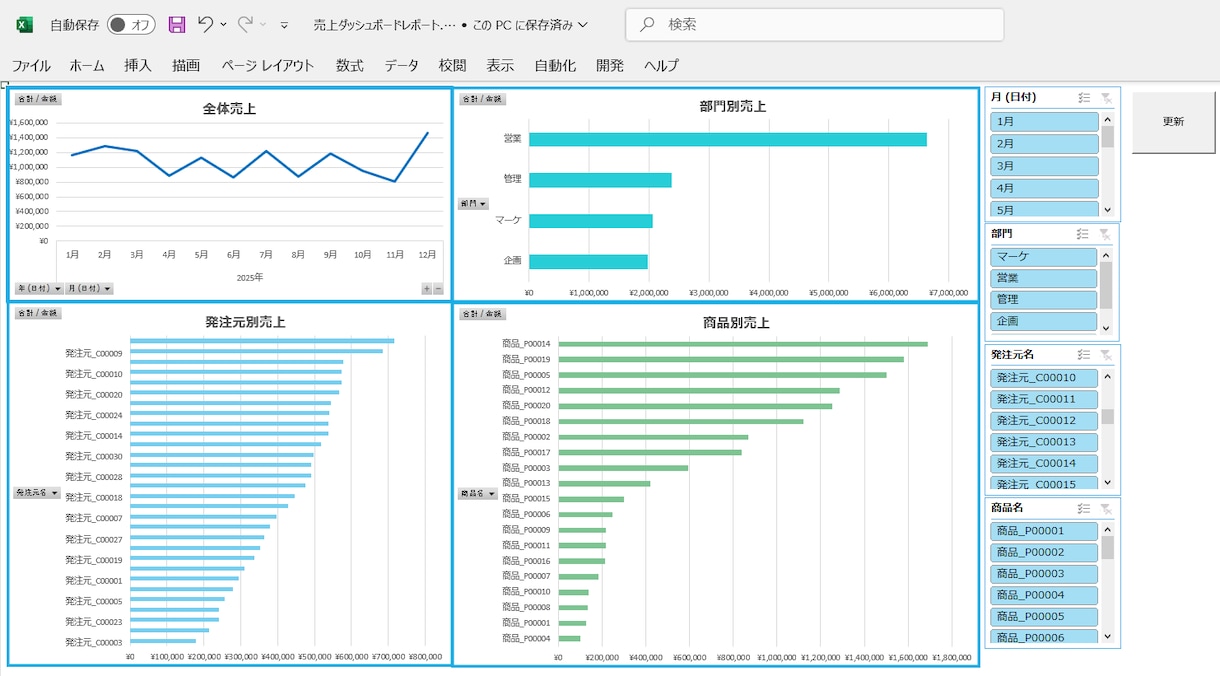This screenshot has height=676, width=1220.
Task: Open the 商品名 field filter in 商品別売上 chart
Action: pyautogui.click(x=477, y=493)
